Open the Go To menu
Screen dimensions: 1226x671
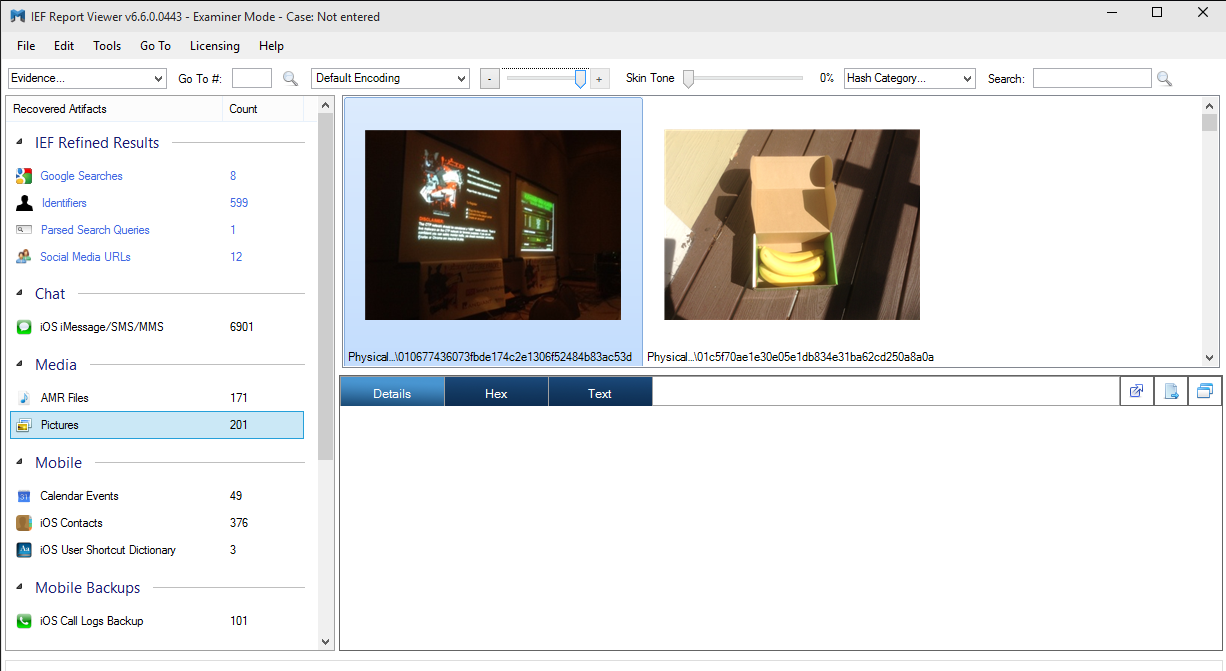(x=155, y=46)
